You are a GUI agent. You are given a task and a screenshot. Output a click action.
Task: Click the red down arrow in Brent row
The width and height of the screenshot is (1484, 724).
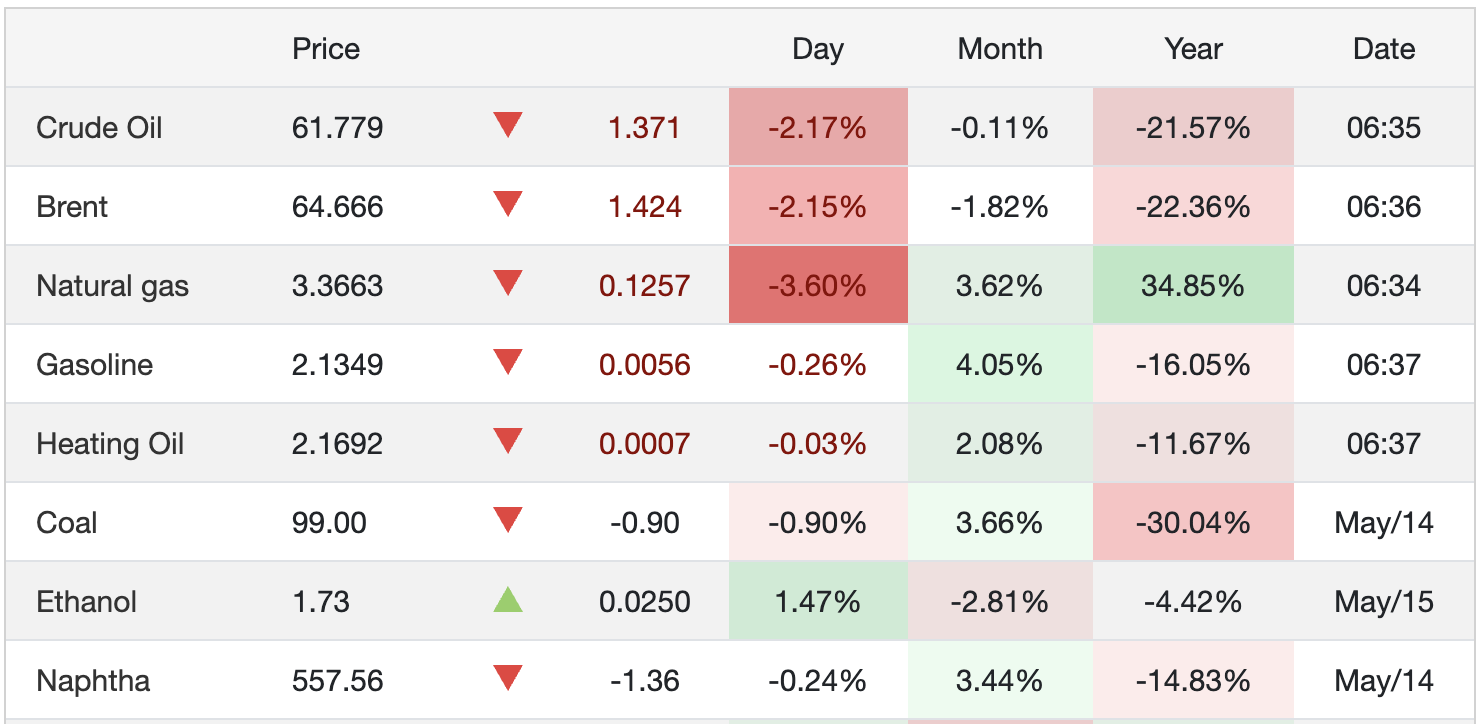pos(508,205)
